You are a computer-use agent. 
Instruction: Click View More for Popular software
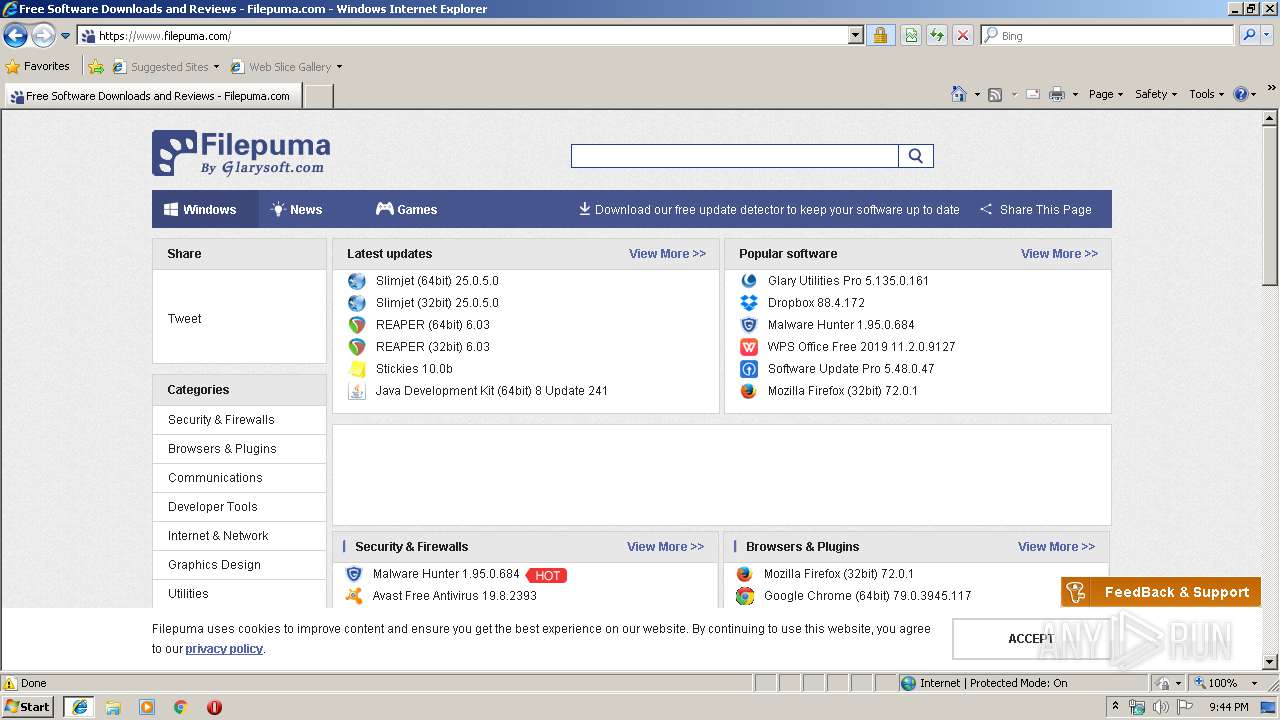(1059, 254)
